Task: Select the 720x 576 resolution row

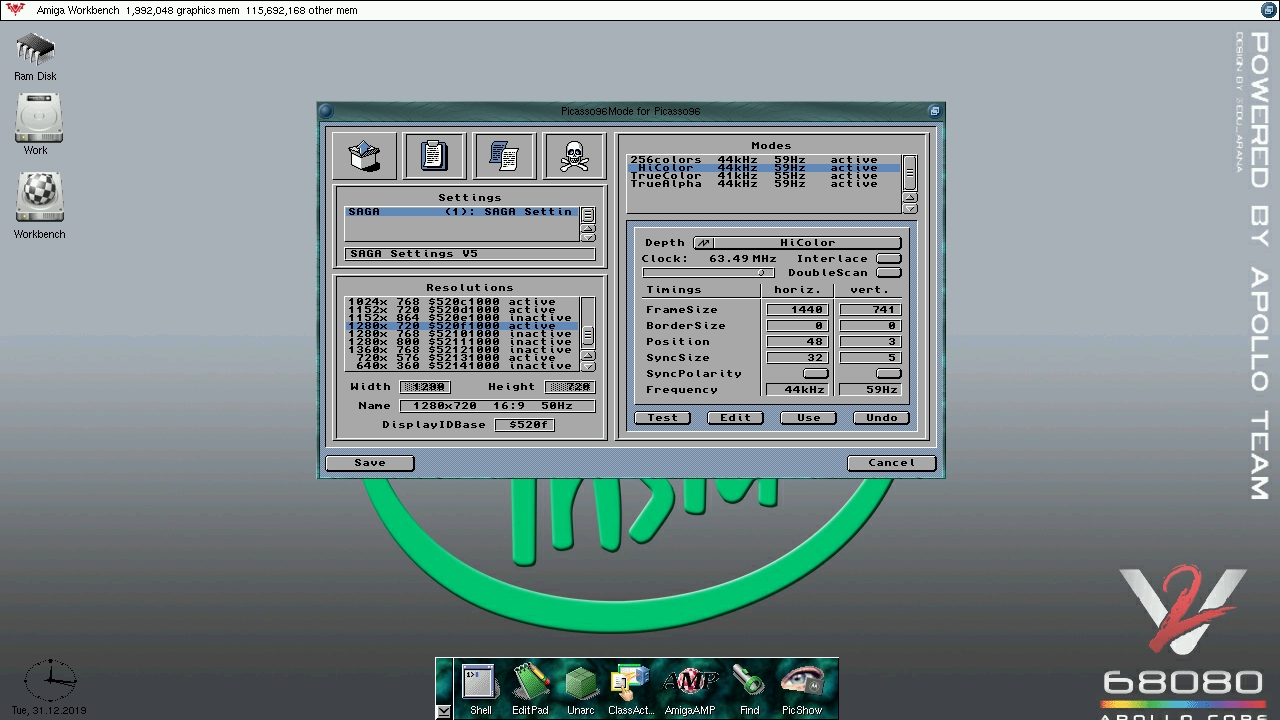Action: 462,358
